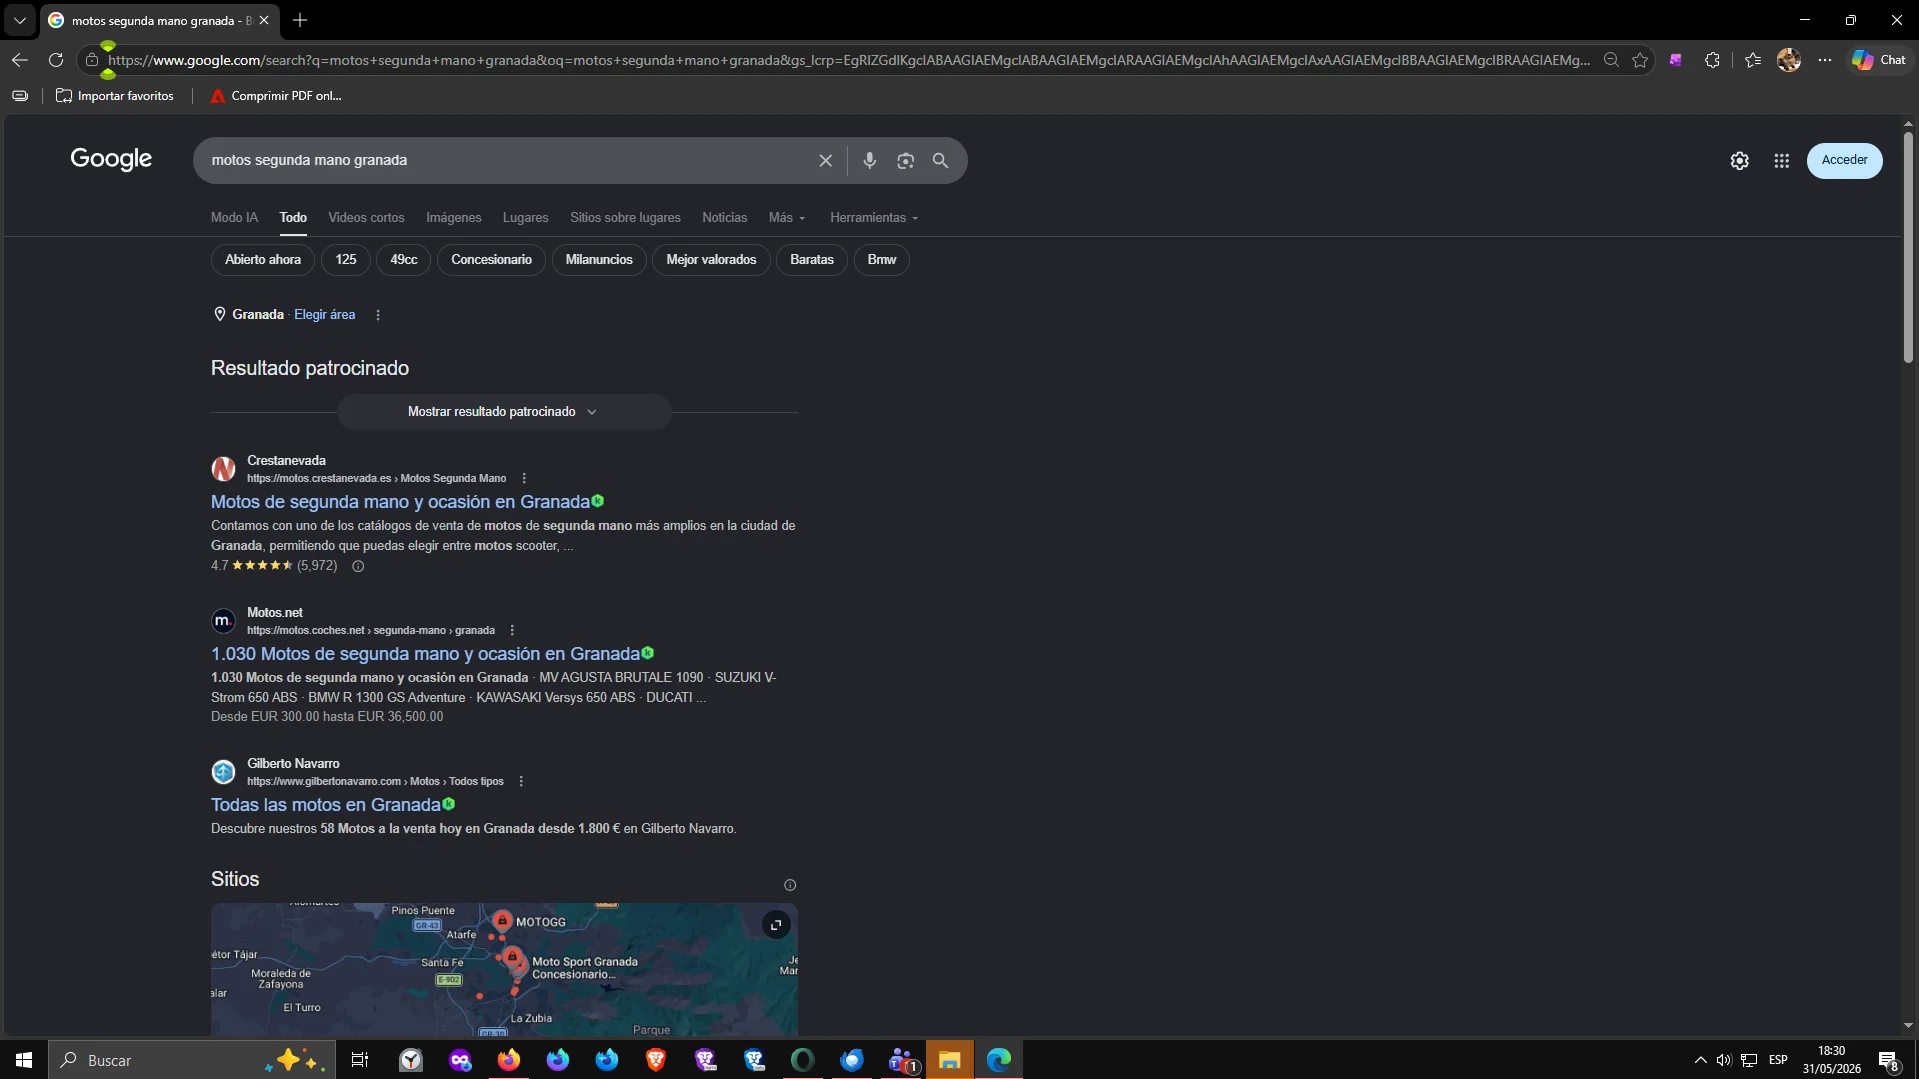Open 'Motos de segunda mano y ocasión en Granada' link

pos(400,502)
